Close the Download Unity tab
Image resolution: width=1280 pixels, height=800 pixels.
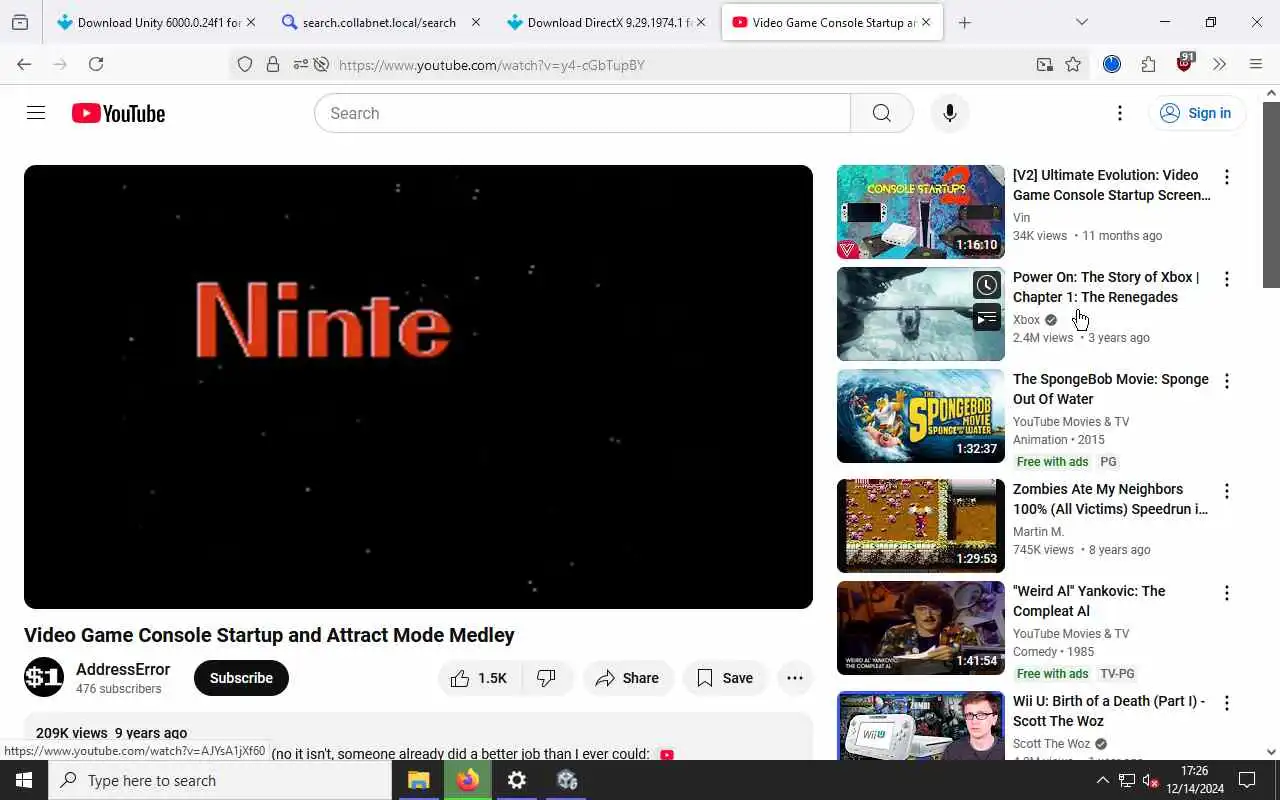pos(250,22)
